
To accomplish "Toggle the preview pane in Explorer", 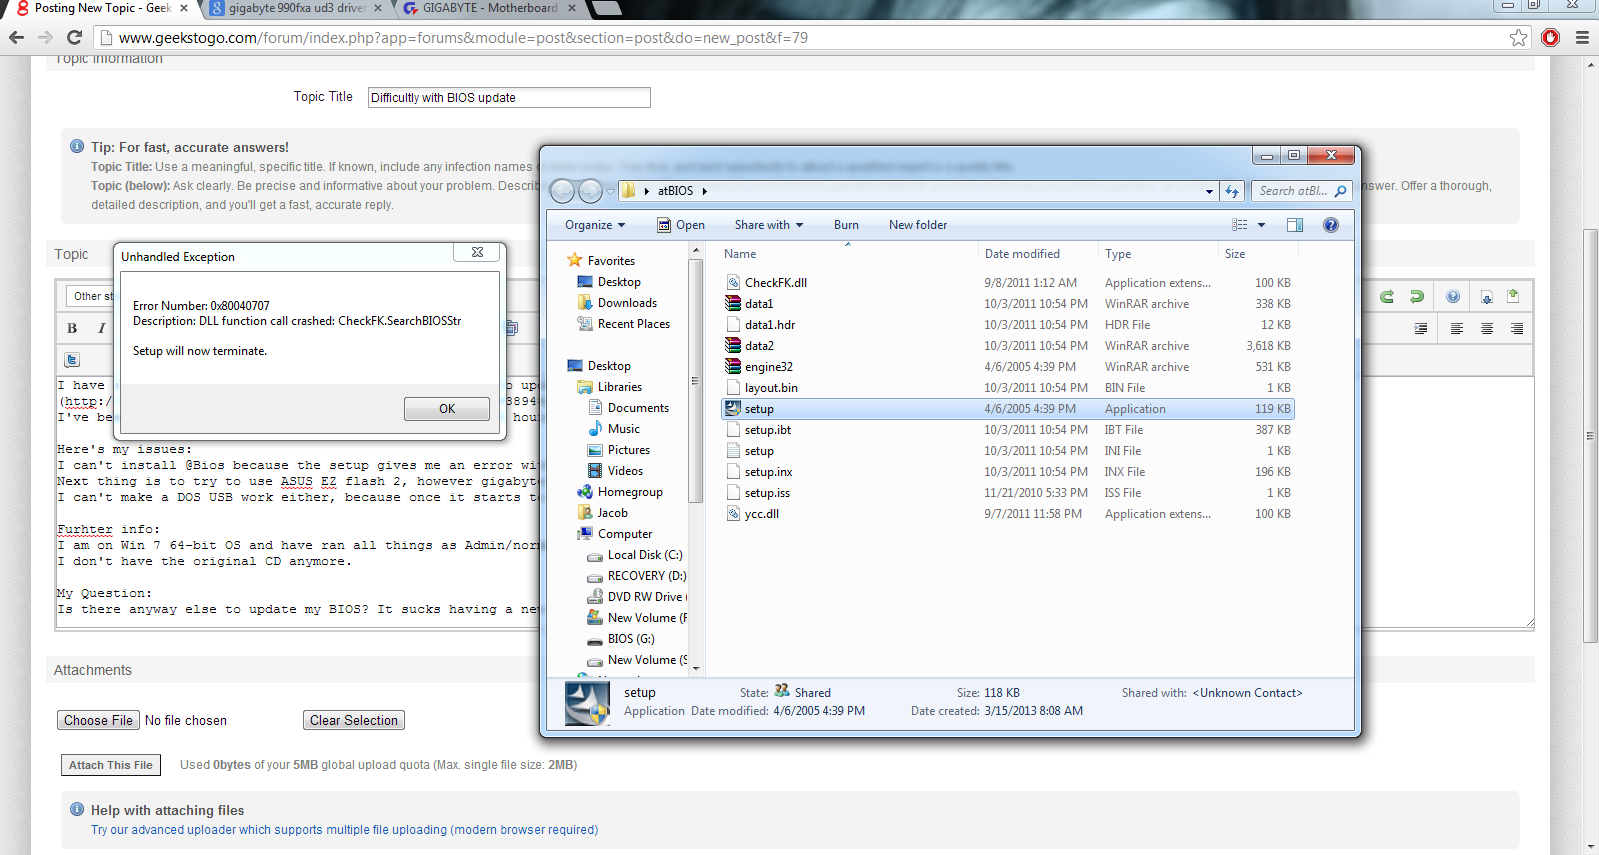I will tap(1295, 225).
